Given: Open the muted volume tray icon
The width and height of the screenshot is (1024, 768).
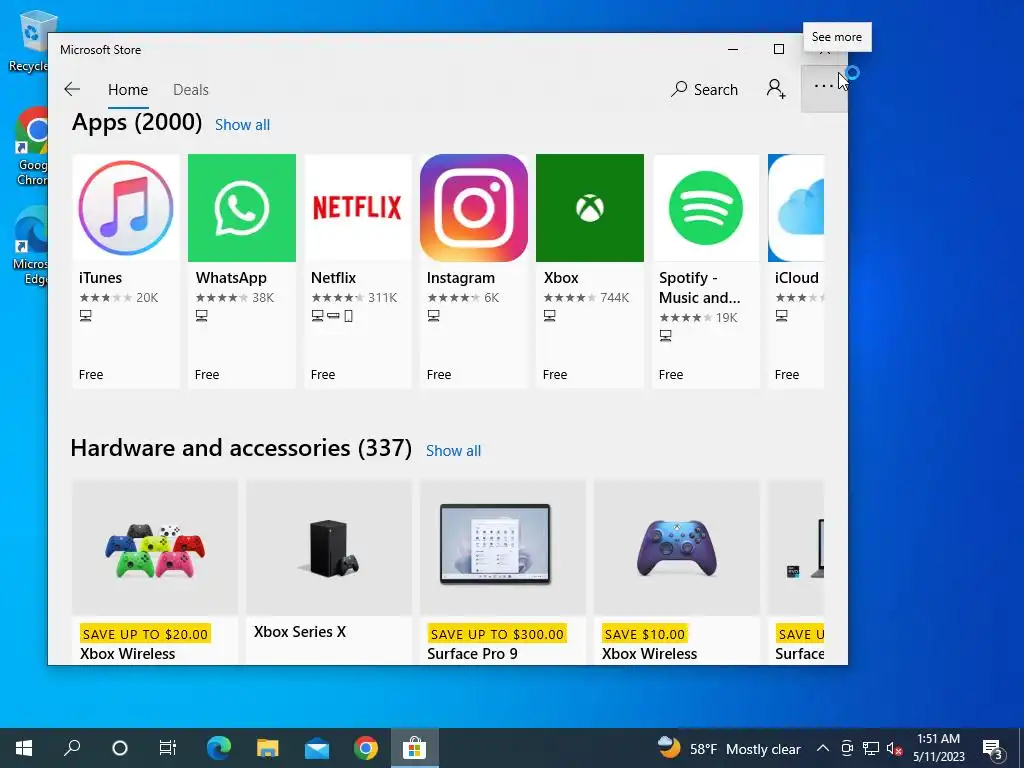Looking at the screenshot, I should tap(894, 748).
